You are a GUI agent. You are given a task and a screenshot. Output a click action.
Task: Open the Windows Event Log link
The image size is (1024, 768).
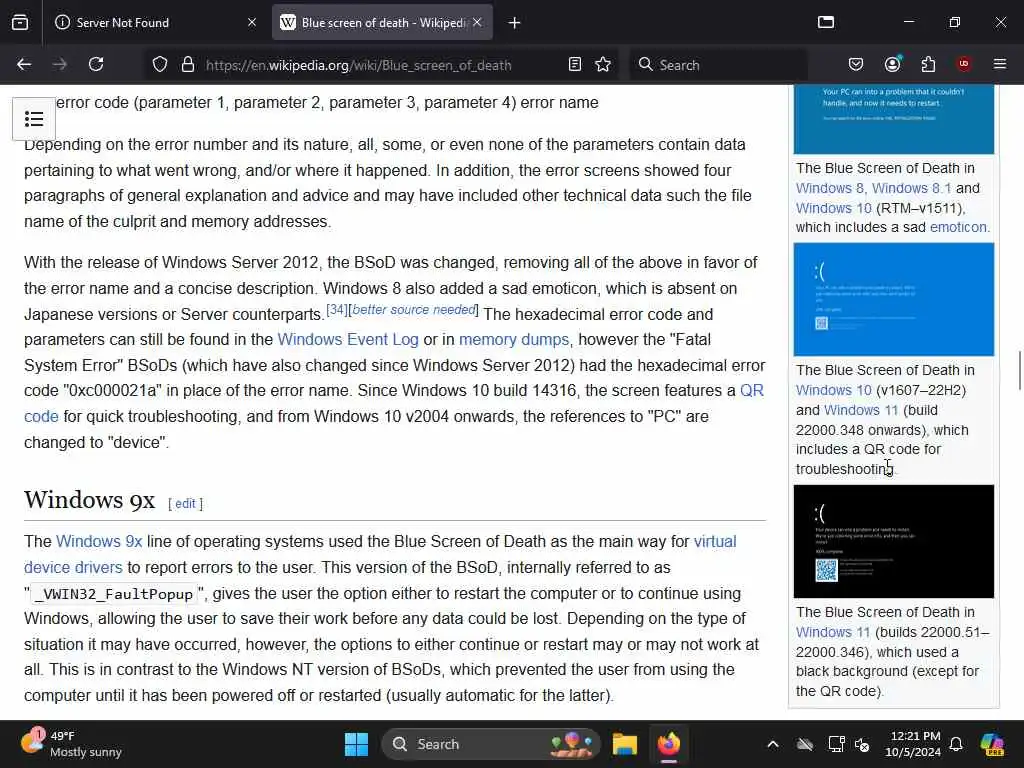tap(347, 340)
